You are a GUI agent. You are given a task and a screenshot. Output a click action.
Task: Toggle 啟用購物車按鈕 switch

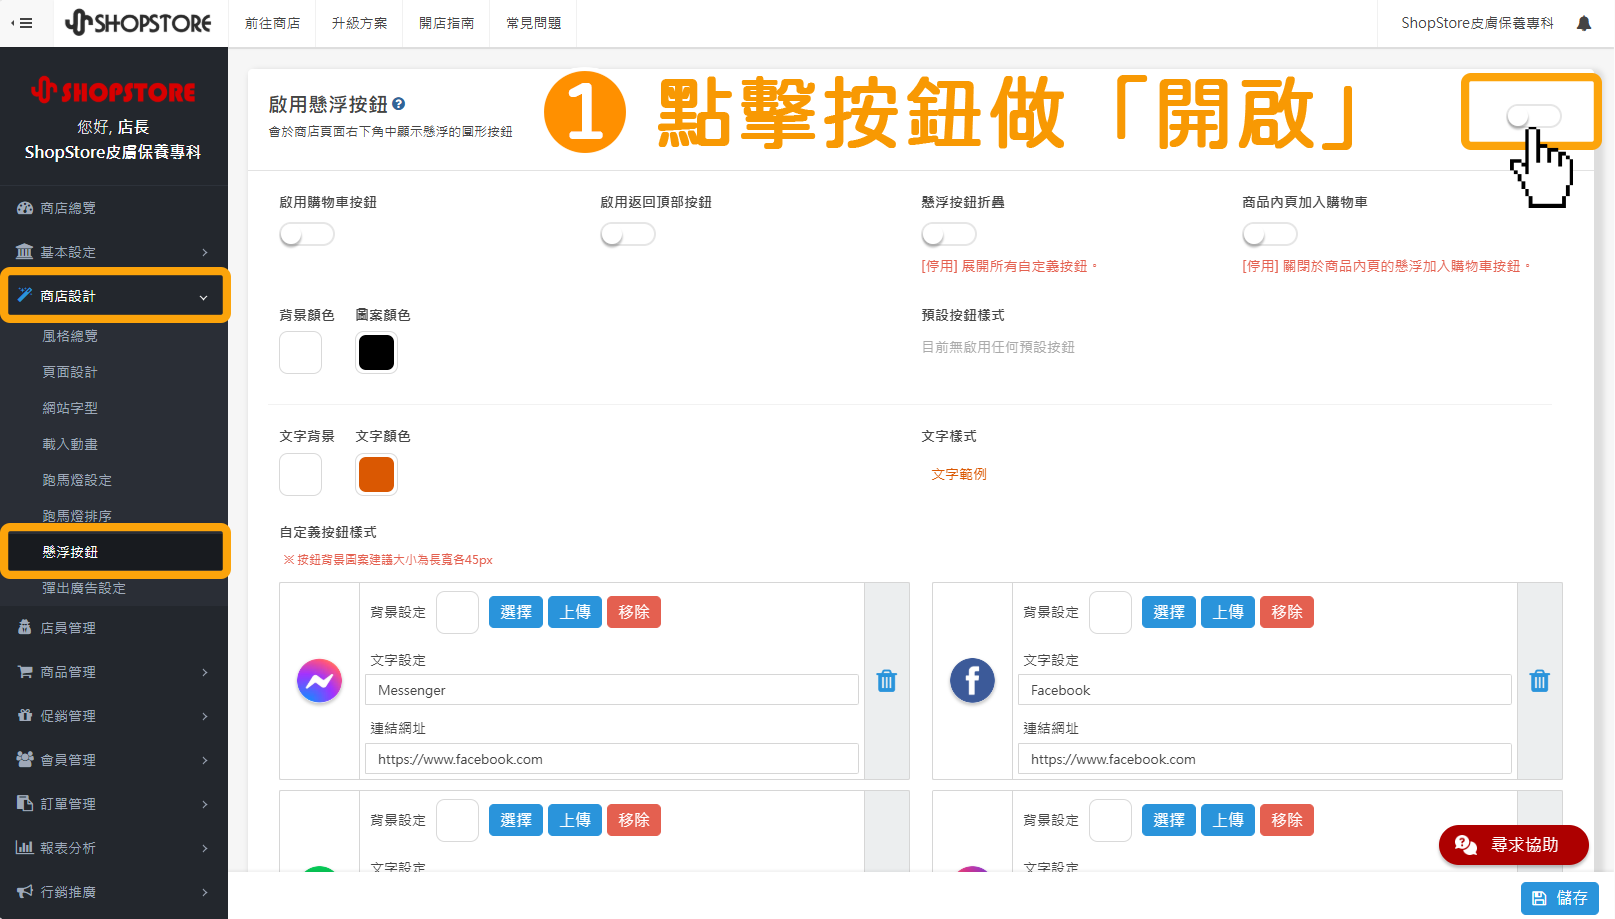coord(307,234)
